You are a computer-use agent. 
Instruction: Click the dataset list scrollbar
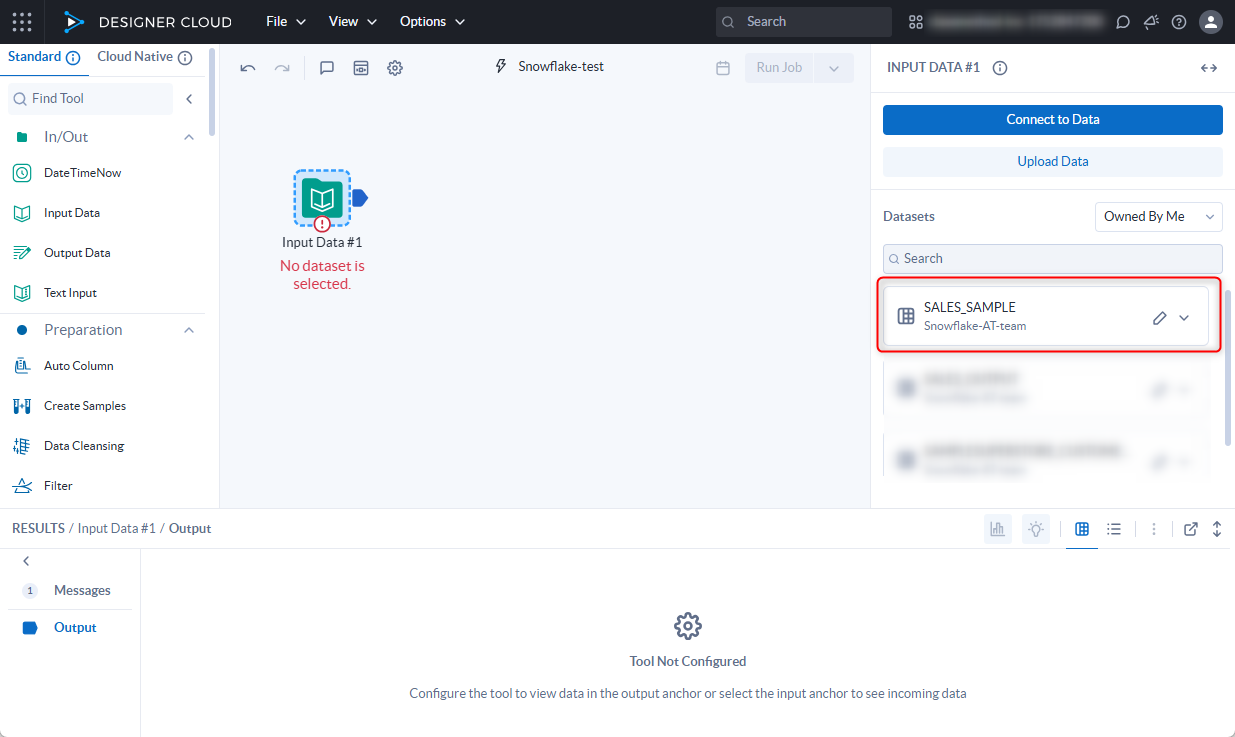point(1229,368)
